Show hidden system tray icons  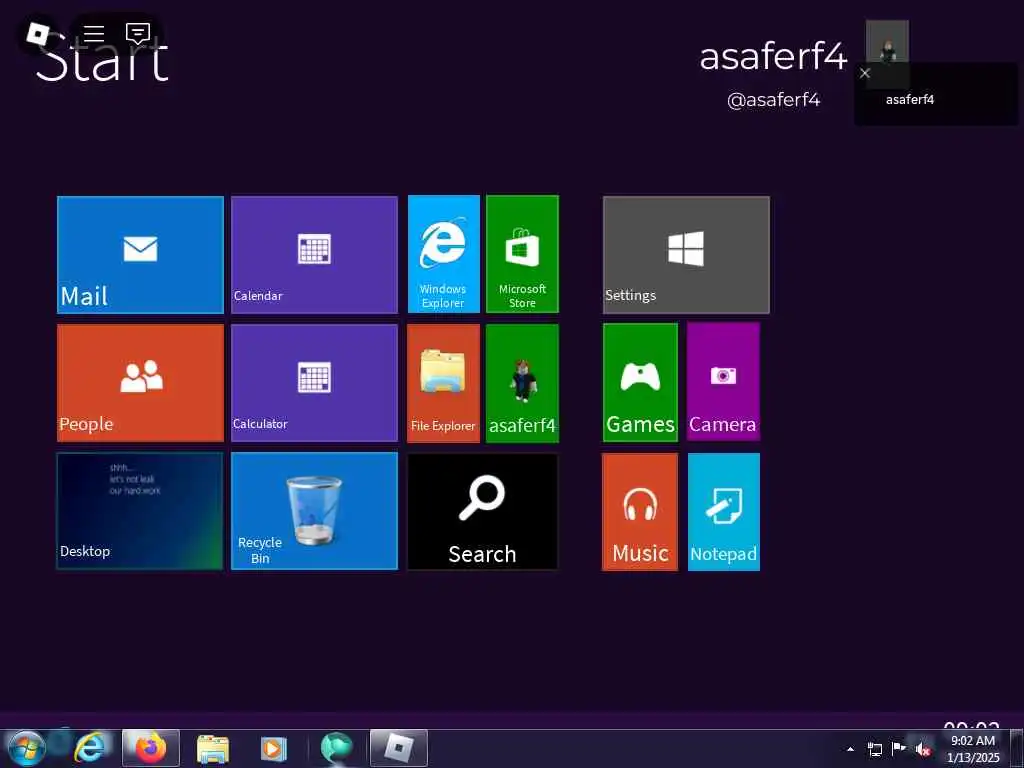click(850, 749)
